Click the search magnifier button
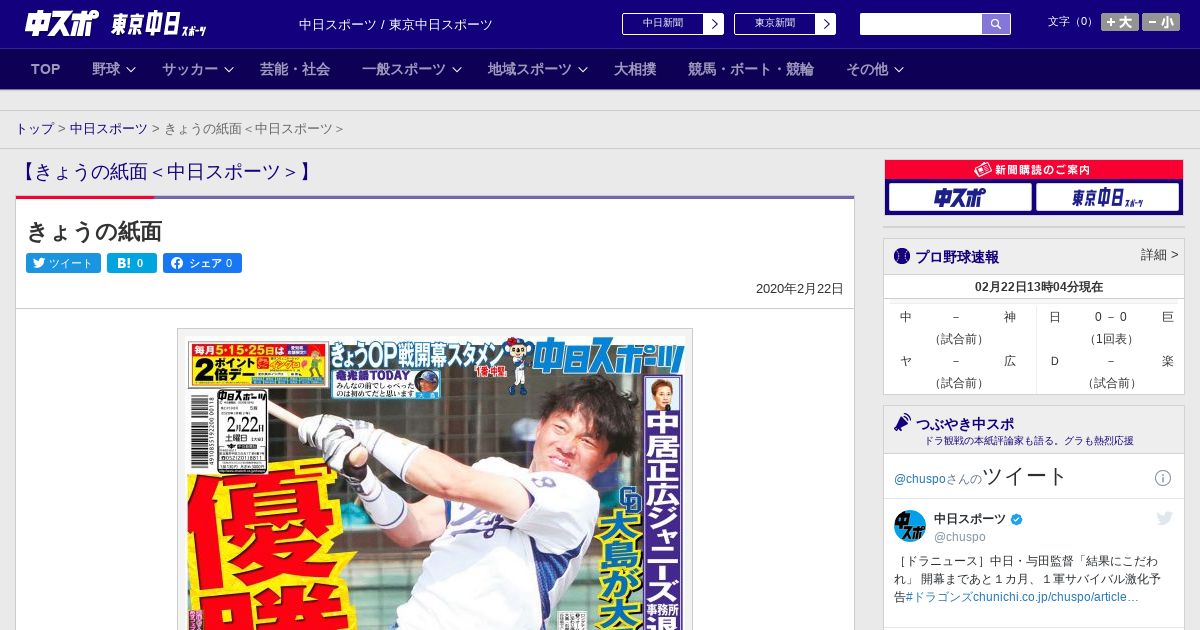This screenshot has height=630, width=1200. [996, 24]
